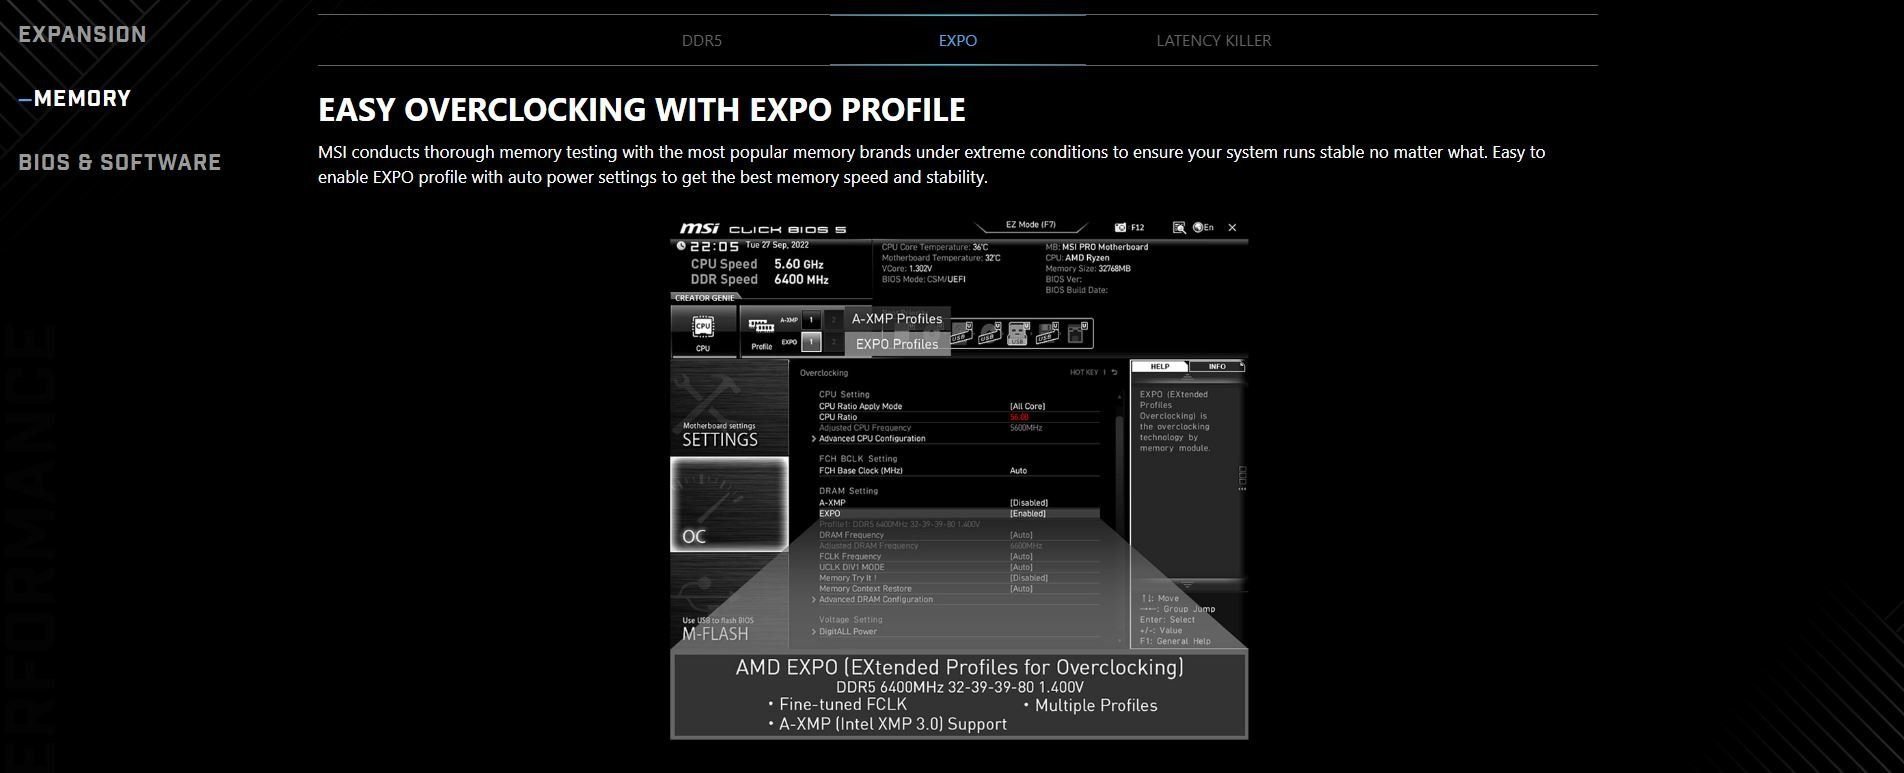This screenshot has width=1904, height=773.
Task: Click the last boot priority drive icon
Action: pos(1076,333)
